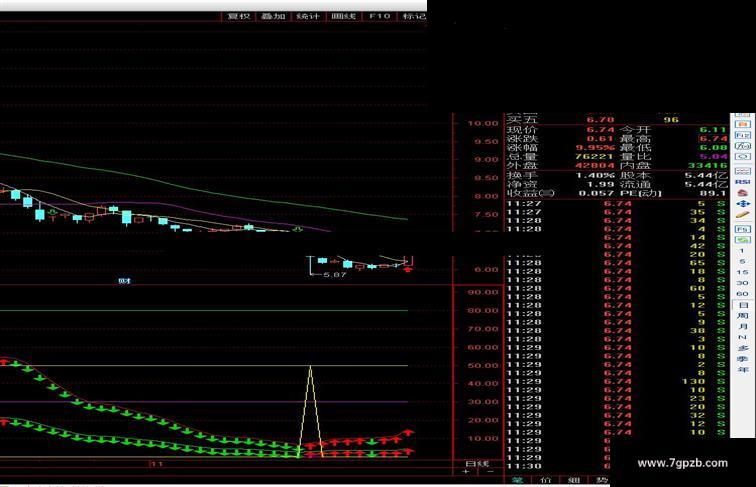Image resolution: width=756 pixels, height=487 pixels.
Task: Click the Fiz icon in the sidebar
Action: (x=742, y=135)
